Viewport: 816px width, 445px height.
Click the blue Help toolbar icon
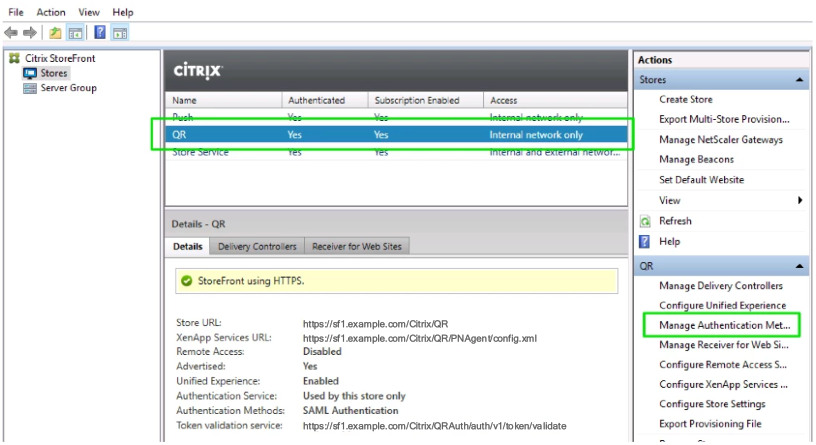[x=100, y=32]
